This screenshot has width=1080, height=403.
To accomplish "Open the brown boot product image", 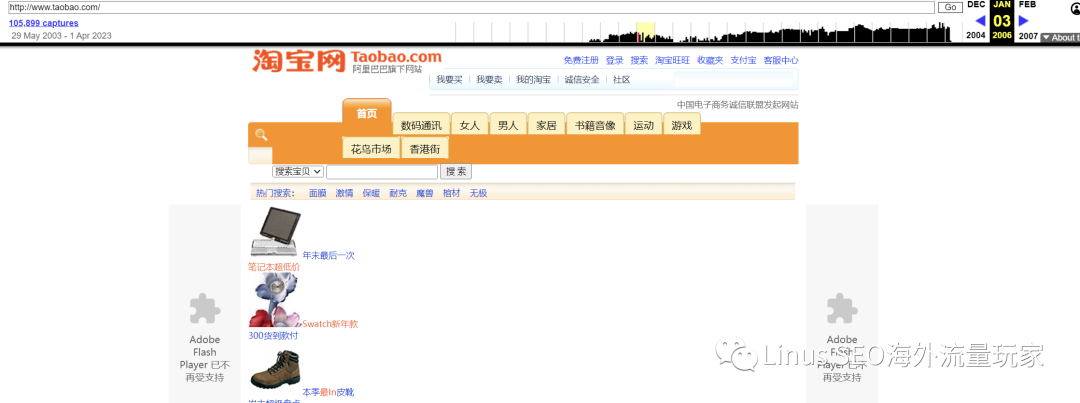I will coord(275,369).
